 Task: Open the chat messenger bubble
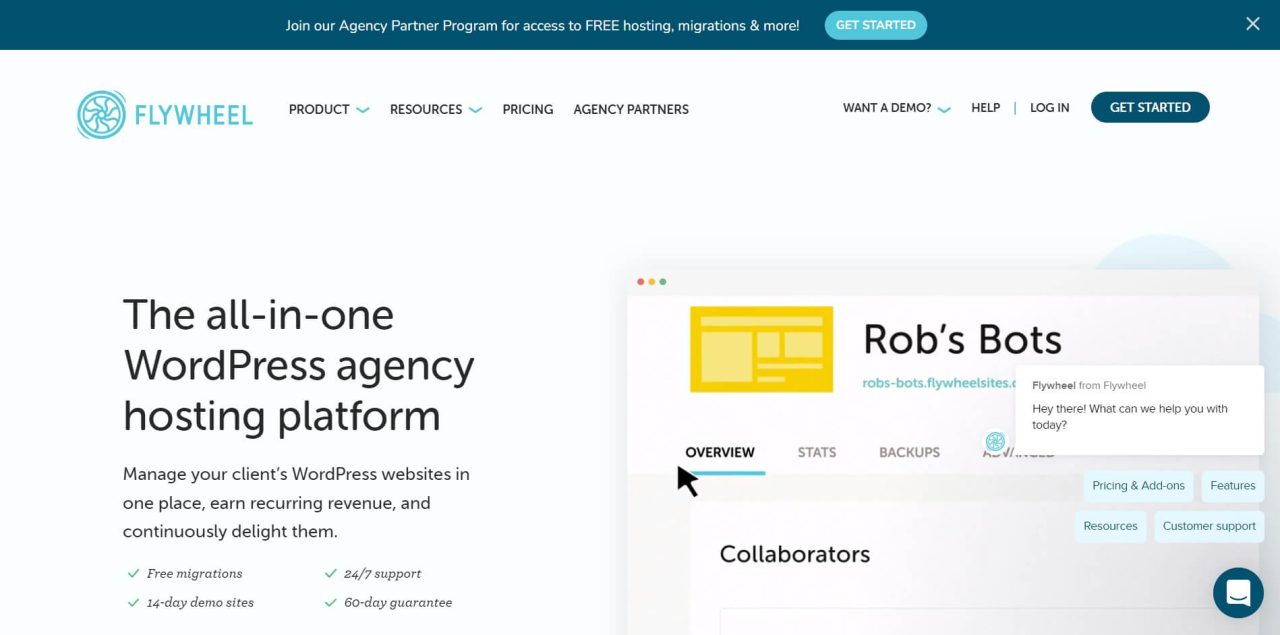pos(1238,593)
